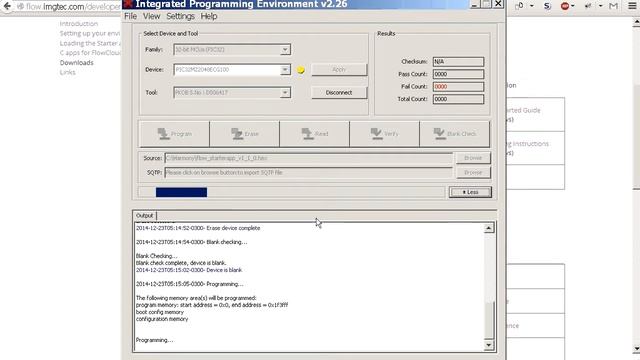Click the Output pane scroll down arrow
Image resolution: width=640 pixels, height=360 pixels.
coord(489,345)
